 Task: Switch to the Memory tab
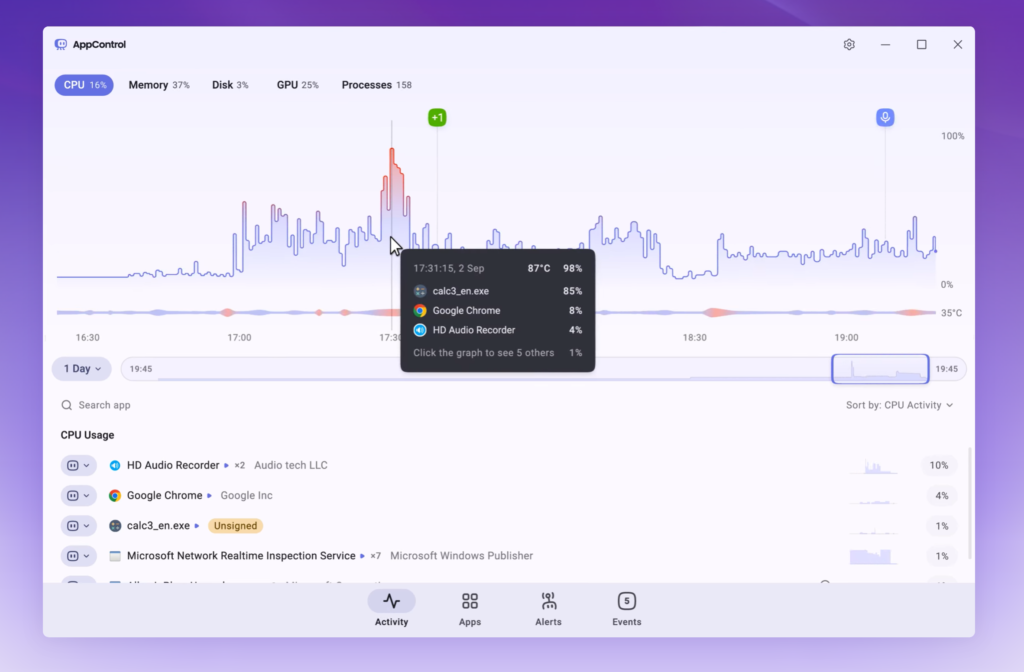tap(158, 85)
